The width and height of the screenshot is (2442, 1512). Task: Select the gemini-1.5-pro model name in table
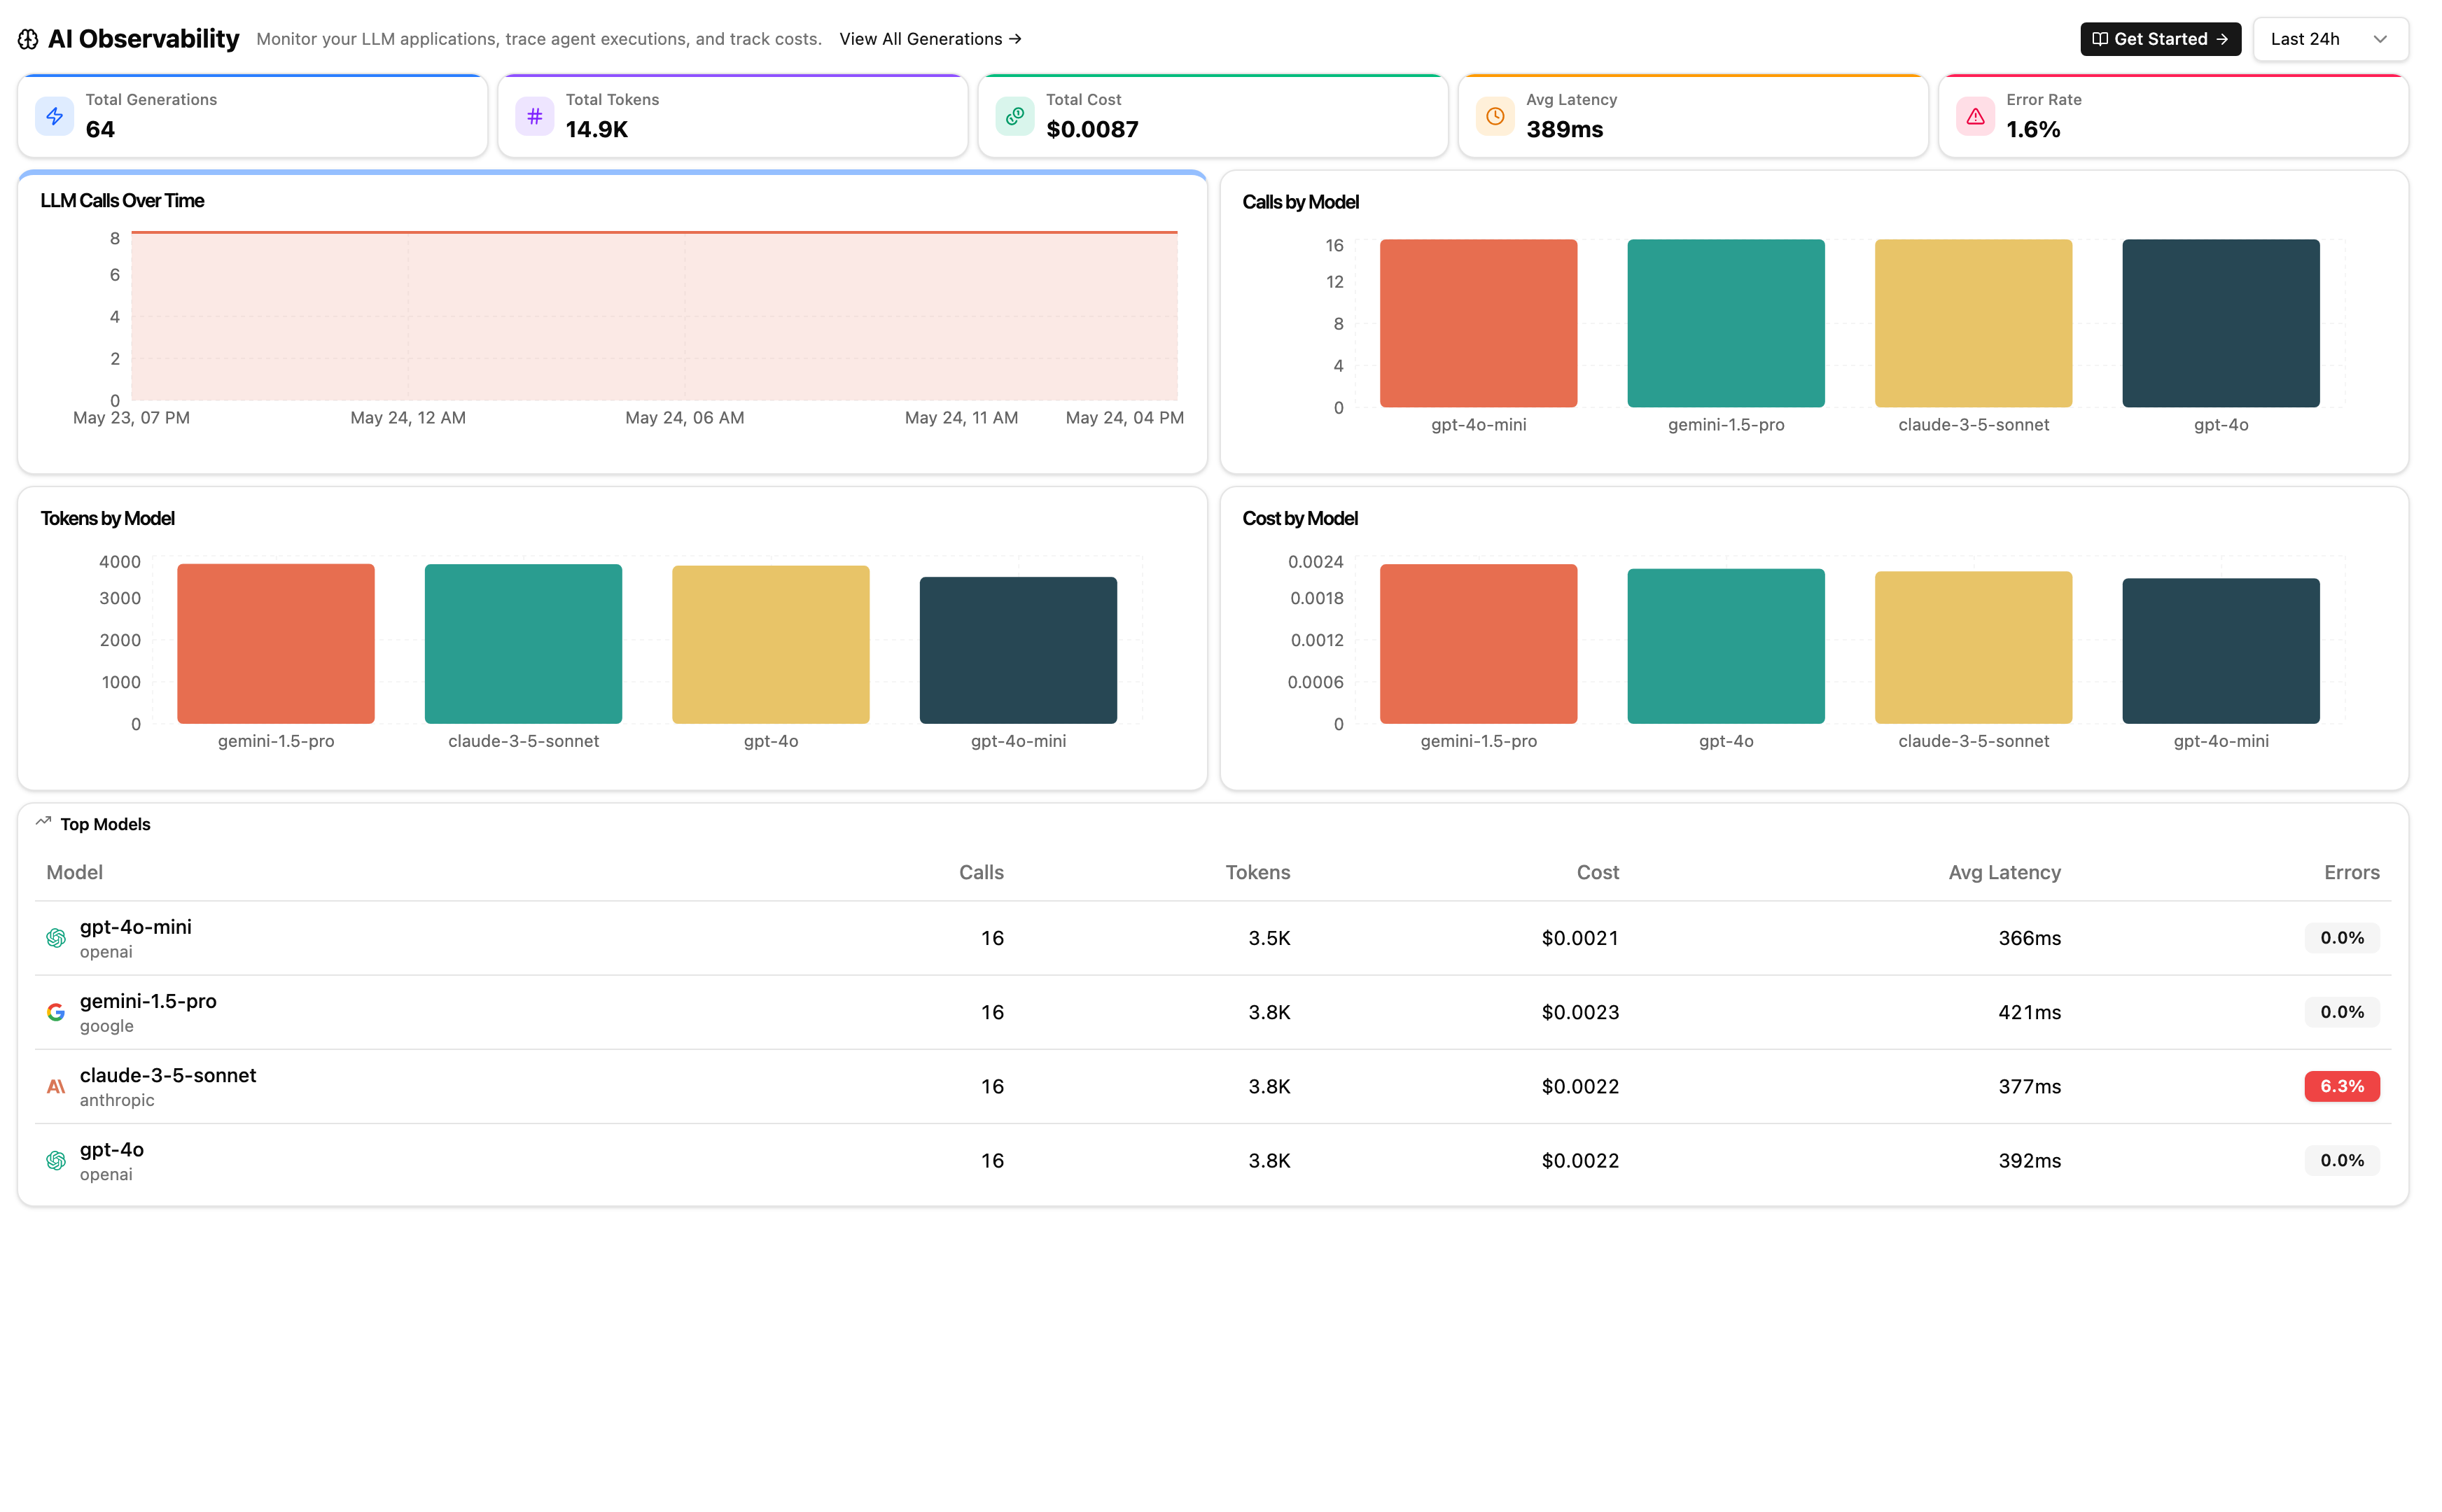pyautogui.click(x=148, y=1001)
